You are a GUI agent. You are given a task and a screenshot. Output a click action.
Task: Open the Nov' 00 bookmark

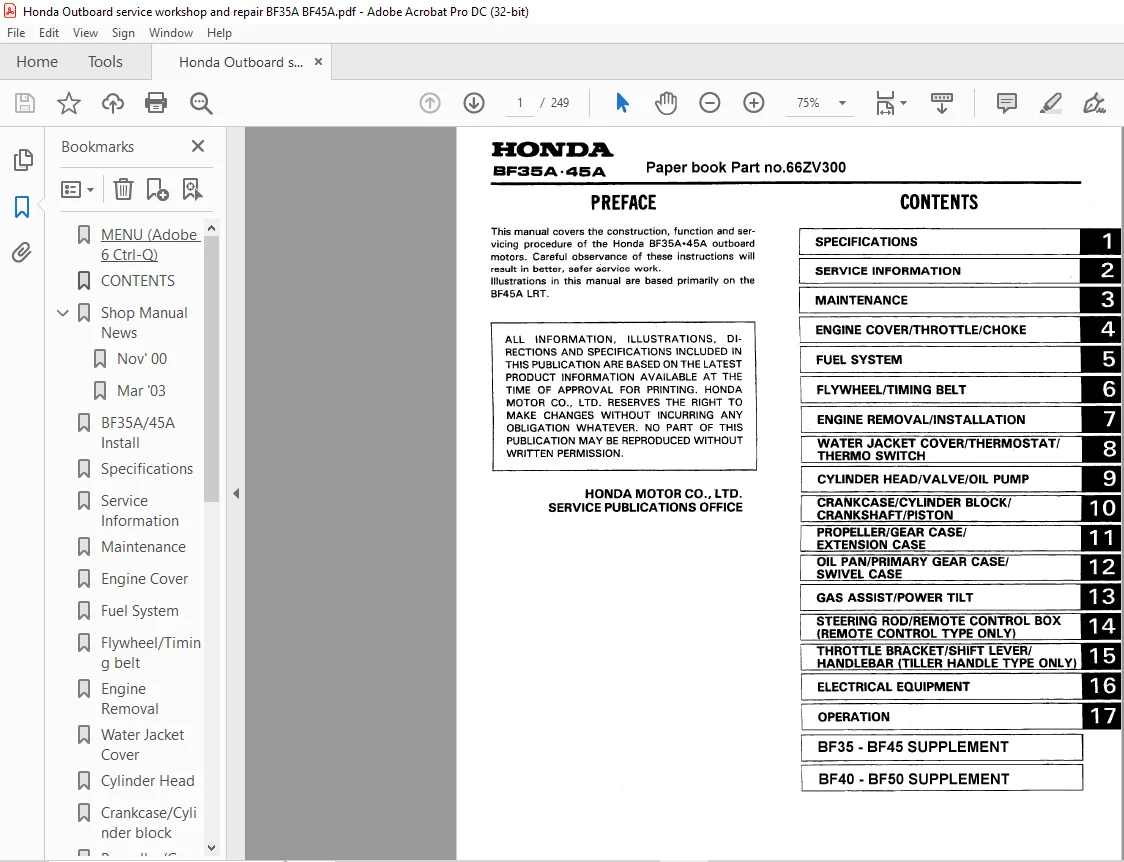142,358
